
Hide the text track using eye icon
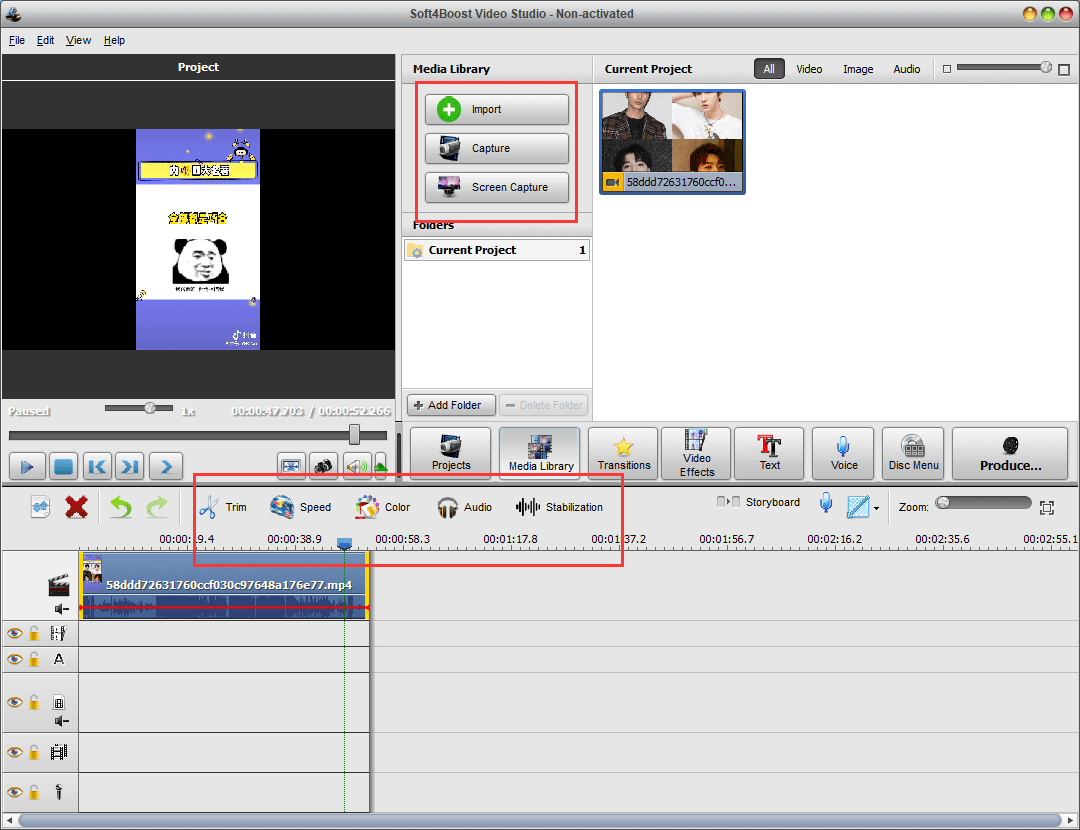coord(14,659)
